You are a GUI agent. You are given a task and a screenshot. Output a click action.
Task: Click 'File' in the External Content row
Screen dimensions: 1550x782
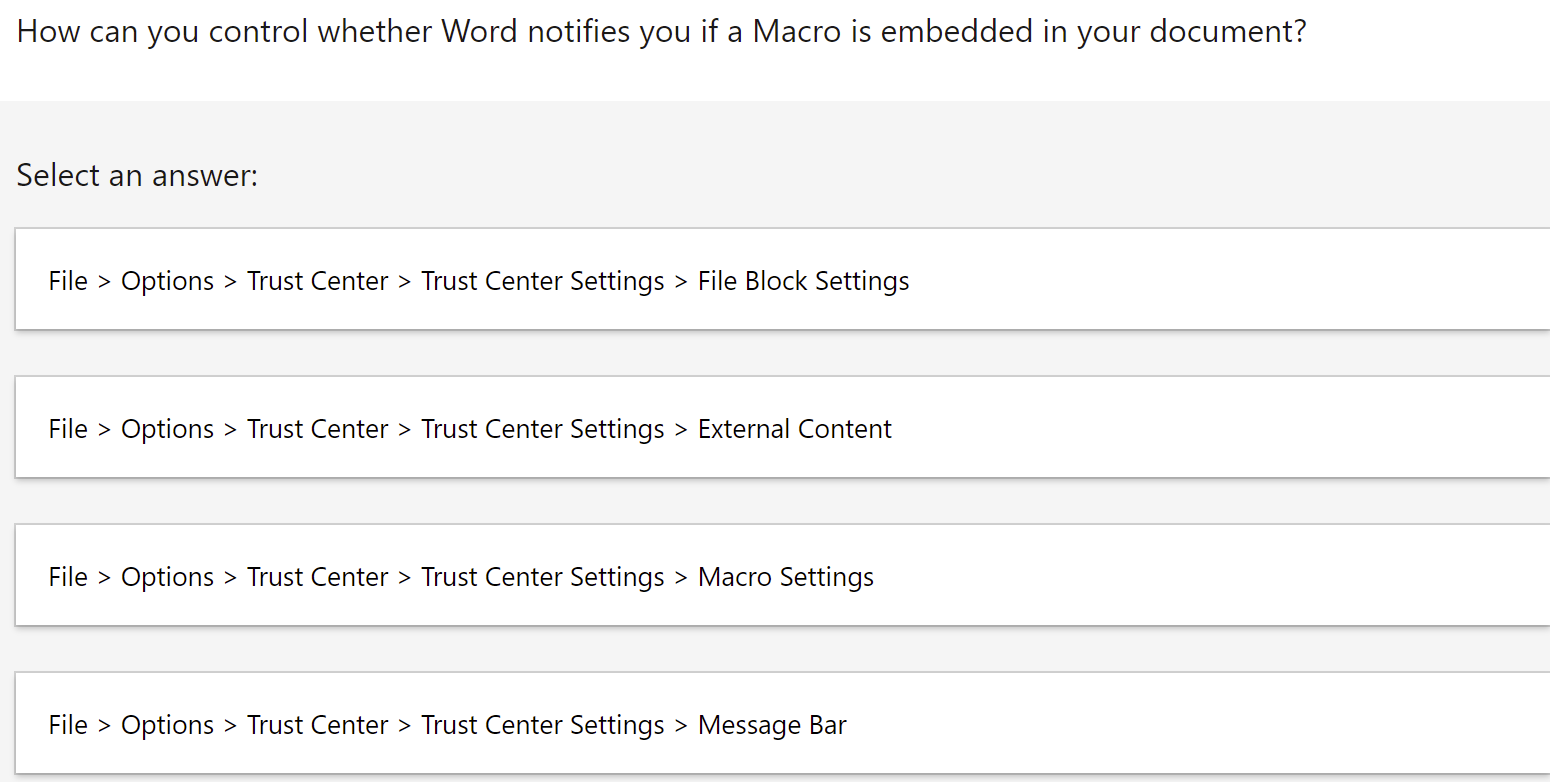point(68,429)
